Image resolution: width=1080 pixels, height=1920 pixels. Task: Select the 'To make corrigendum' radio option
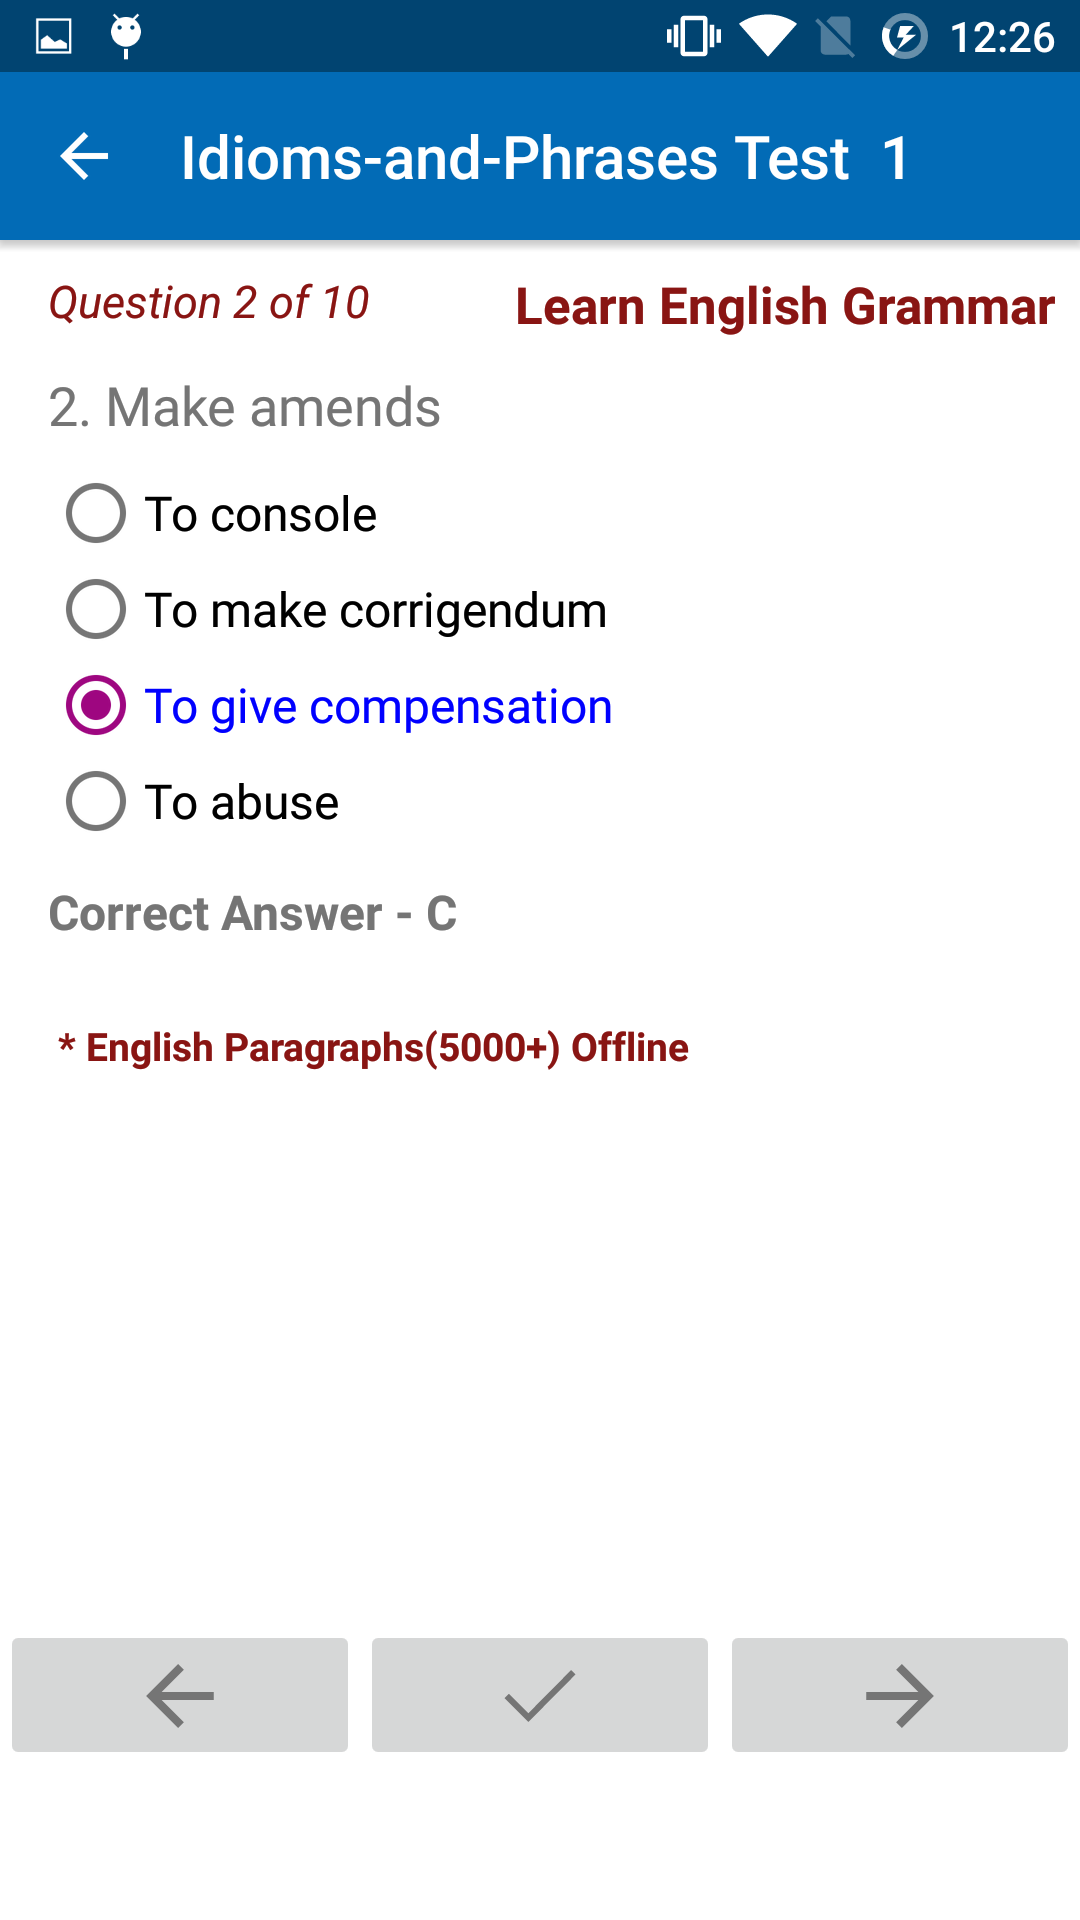pos(96,610)
